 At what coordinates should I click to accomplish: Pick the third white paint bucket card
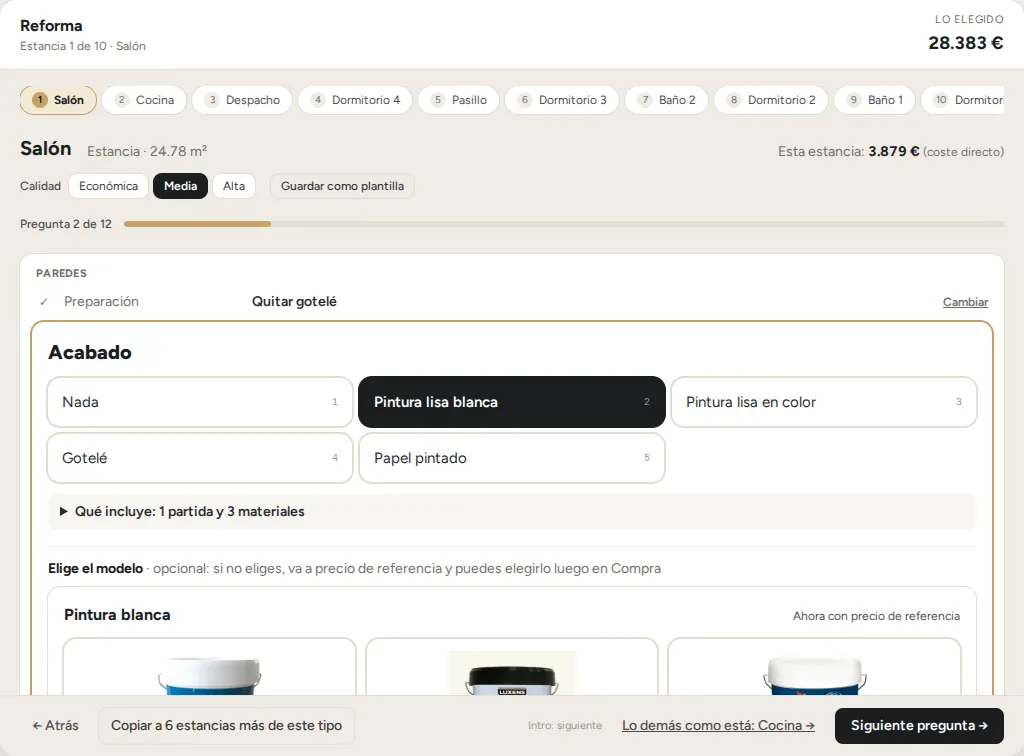pos(814,667)
